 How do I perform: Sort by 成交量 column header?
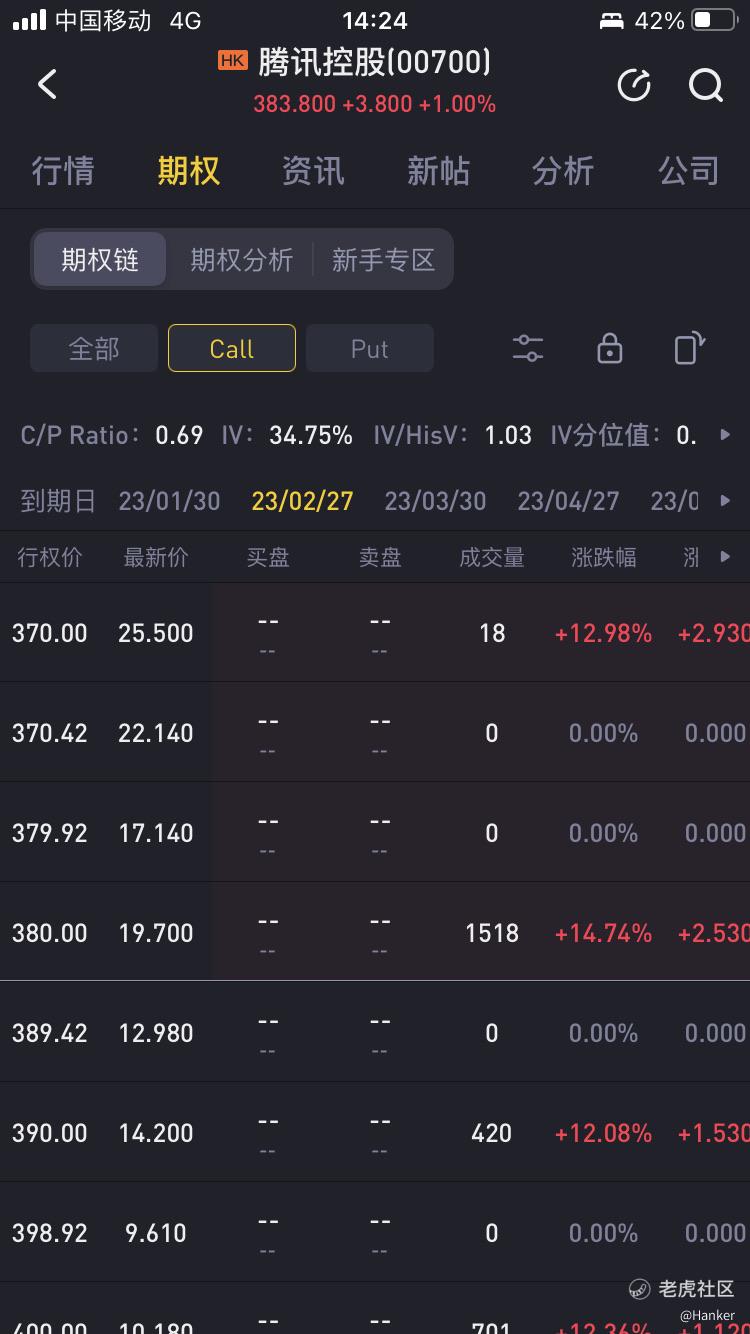coord(492,557)
